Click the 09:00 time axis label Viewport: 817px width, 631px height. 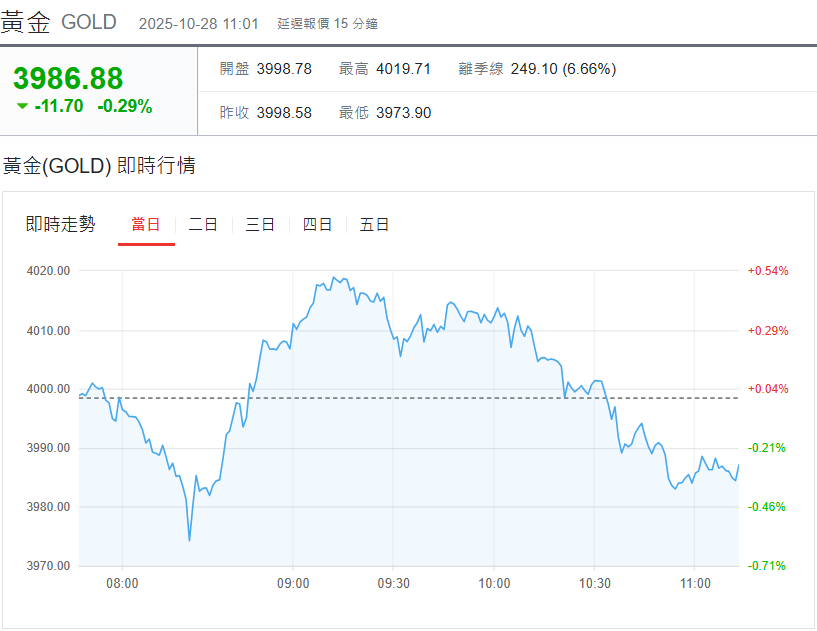pos(293,584)
